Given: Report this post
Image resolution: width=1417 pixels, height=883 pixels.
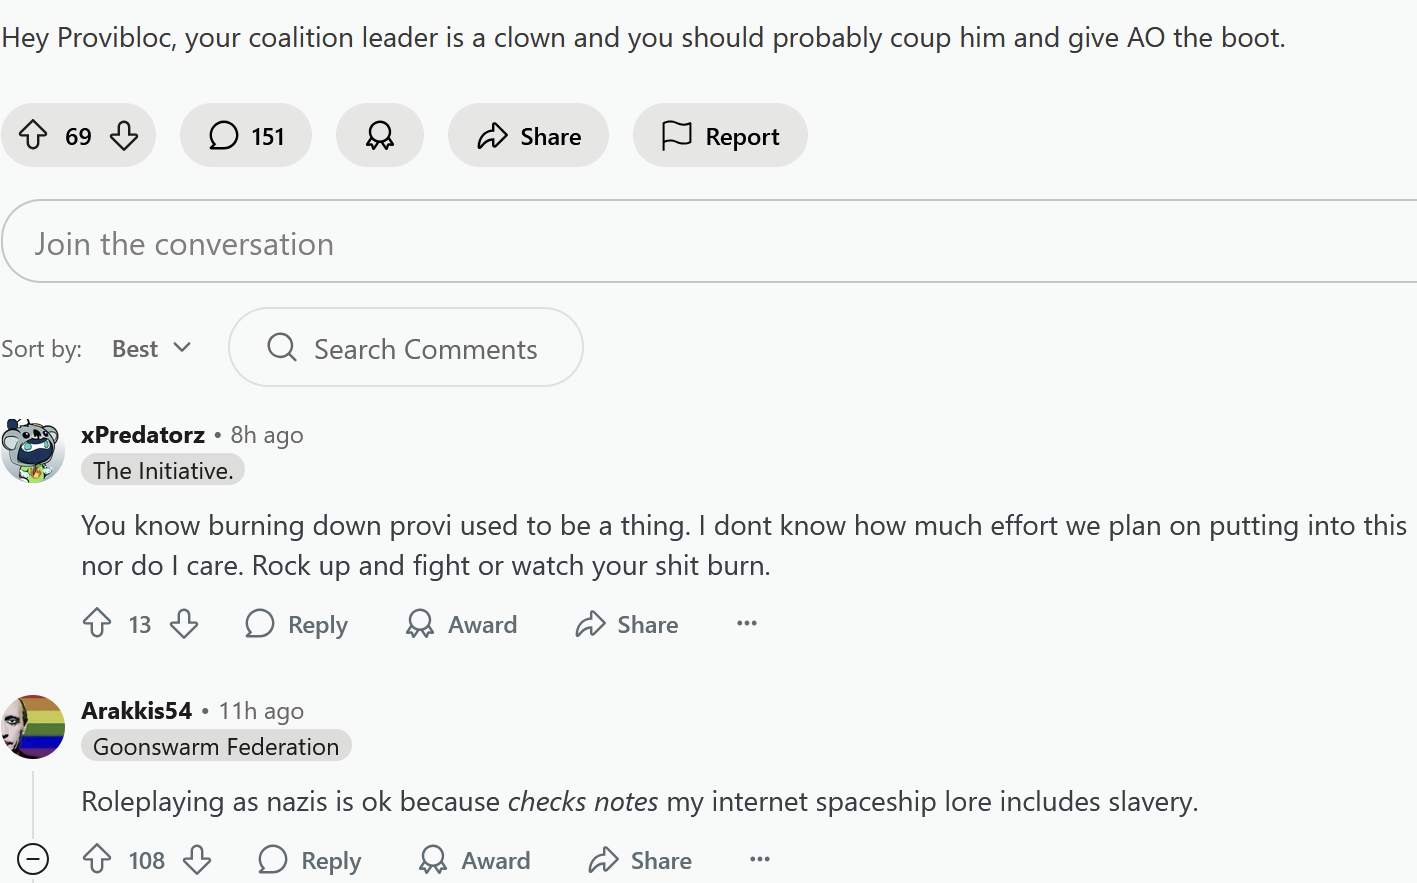Looking at the screenshot, I should (x=720, y=135).
